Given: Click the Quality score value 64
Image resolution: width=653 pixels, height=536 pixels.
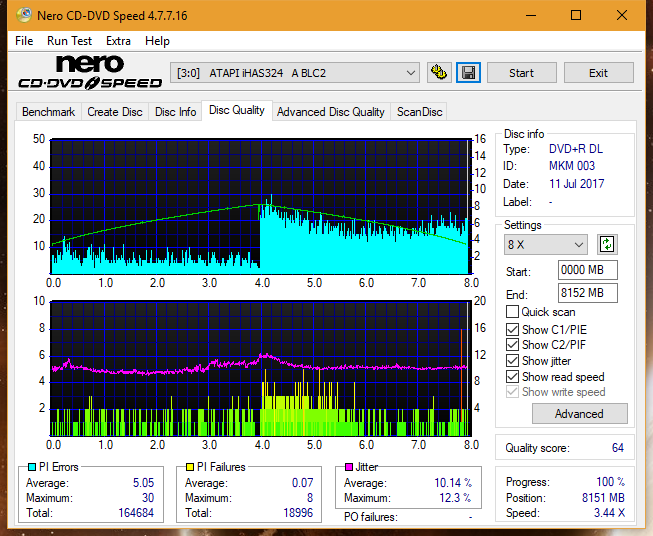Looking at the screenshot, I should click(618, 448).
